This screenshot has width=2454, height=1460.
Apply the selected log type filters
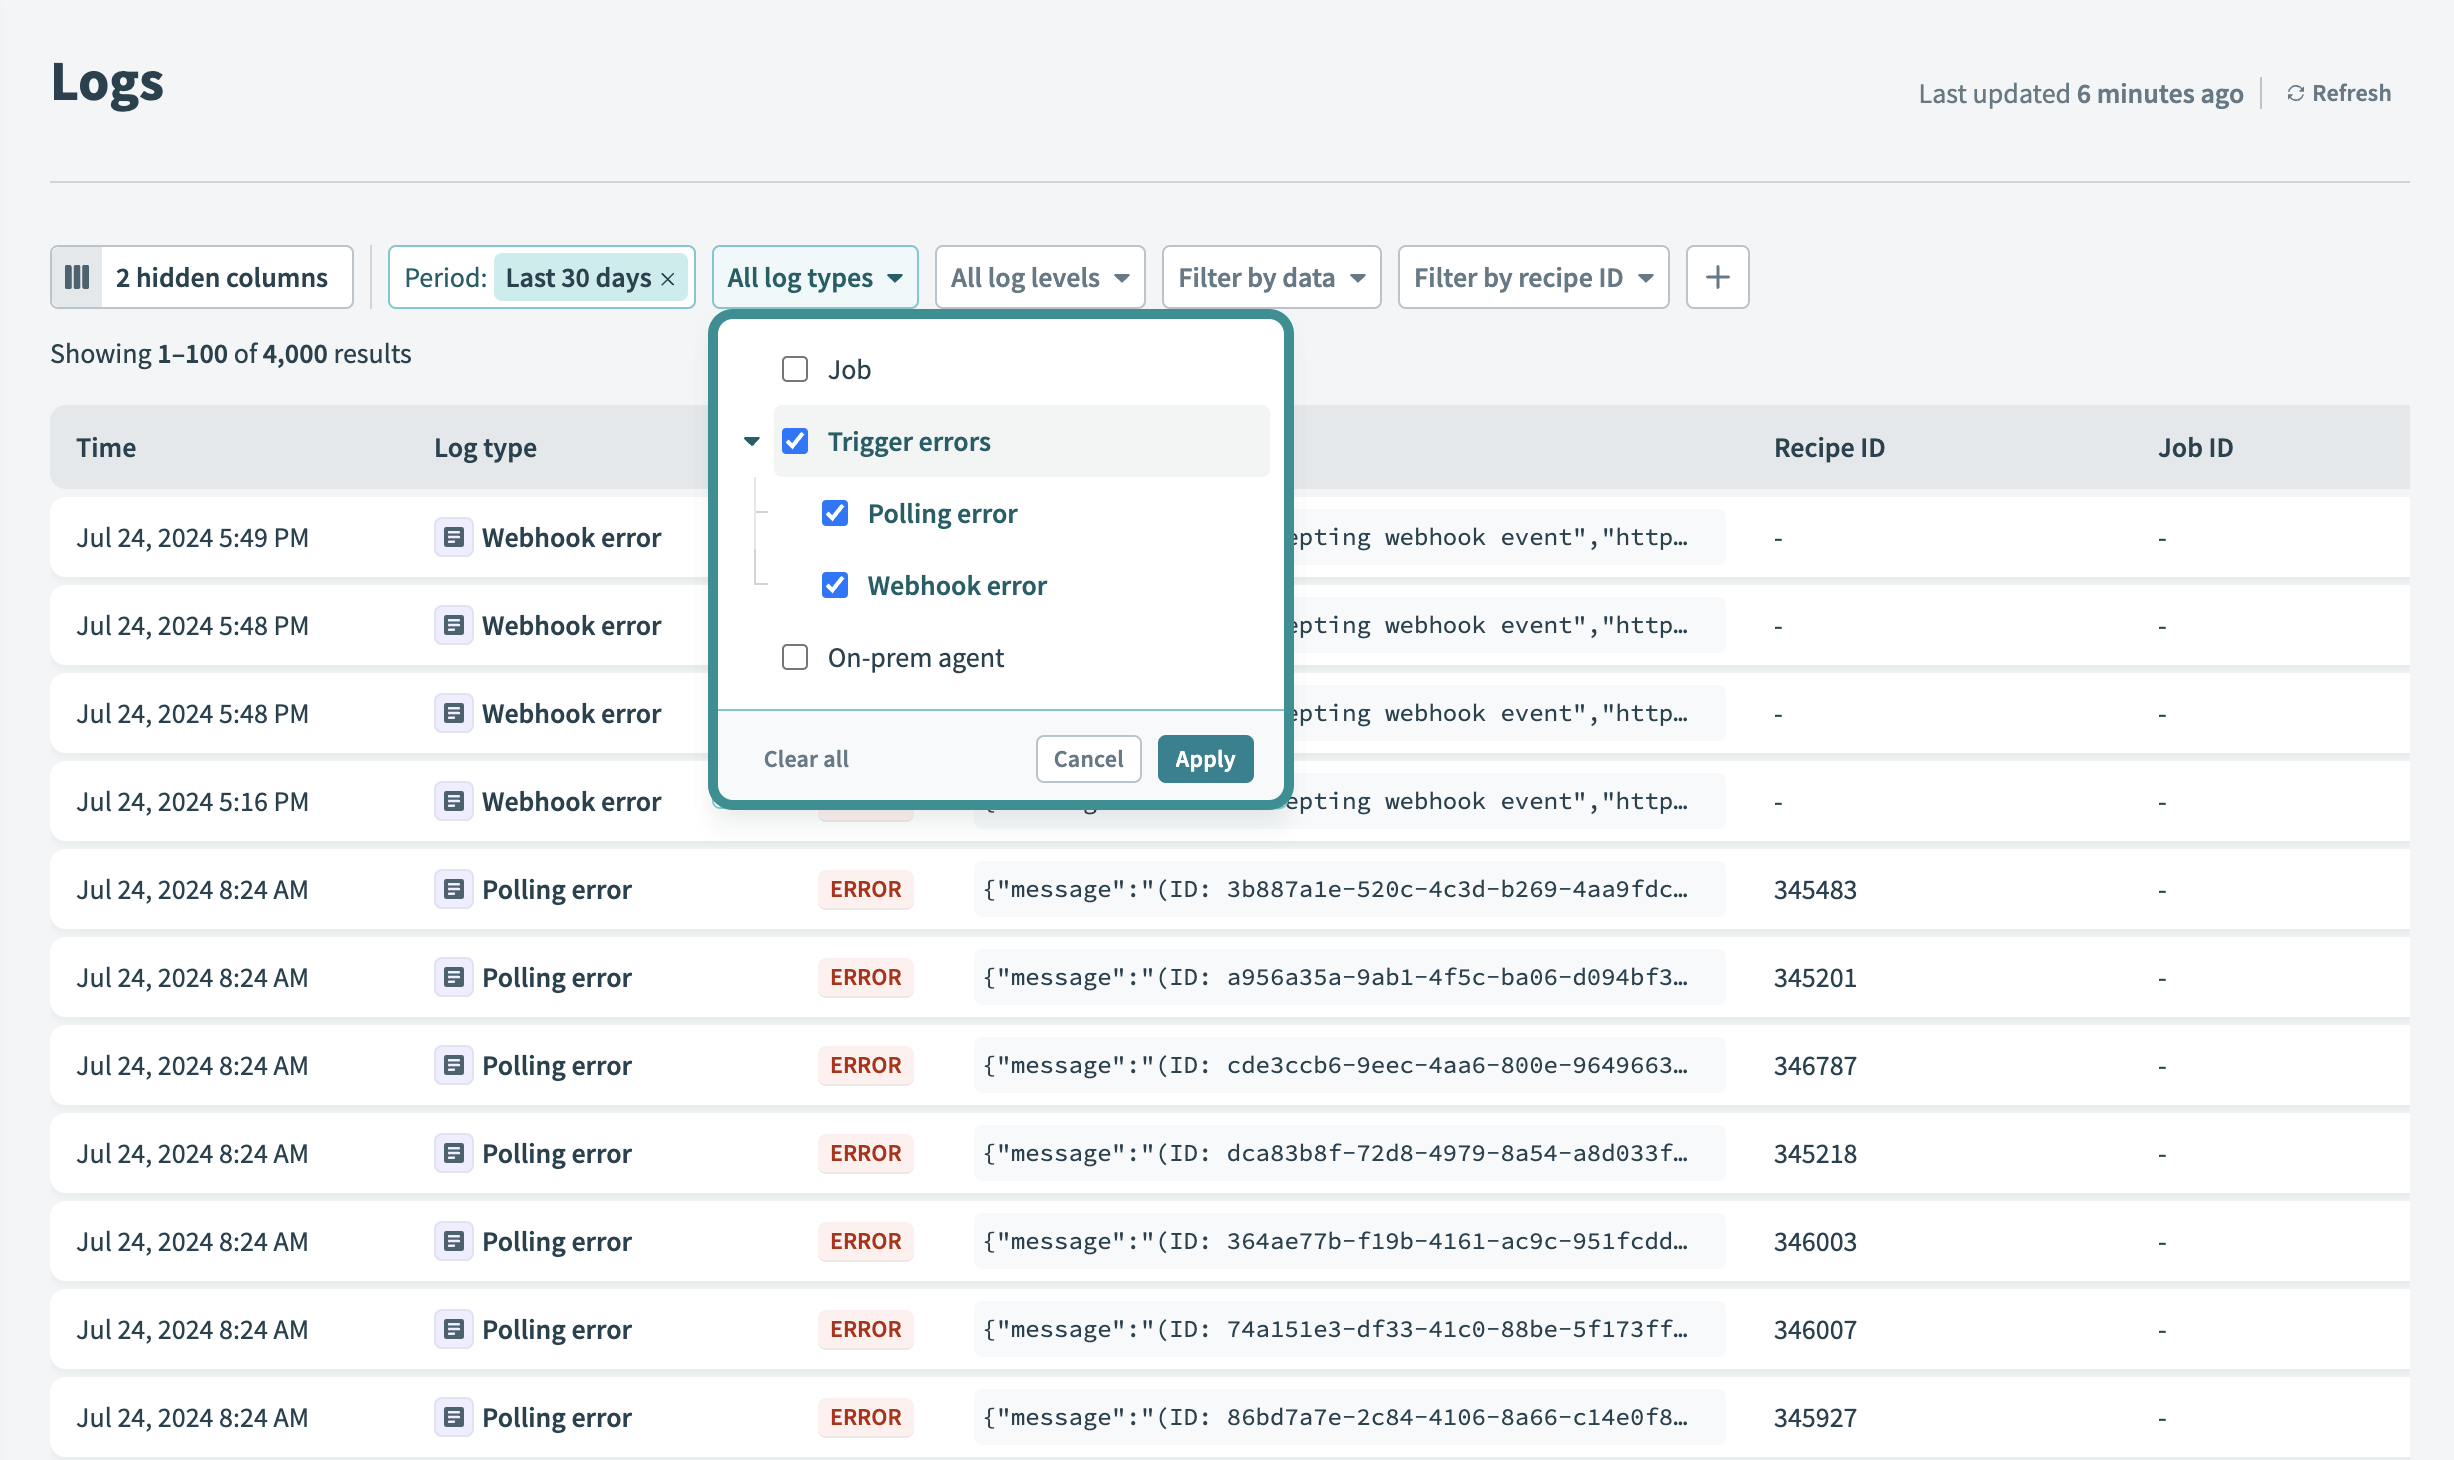coord(1204,759)
